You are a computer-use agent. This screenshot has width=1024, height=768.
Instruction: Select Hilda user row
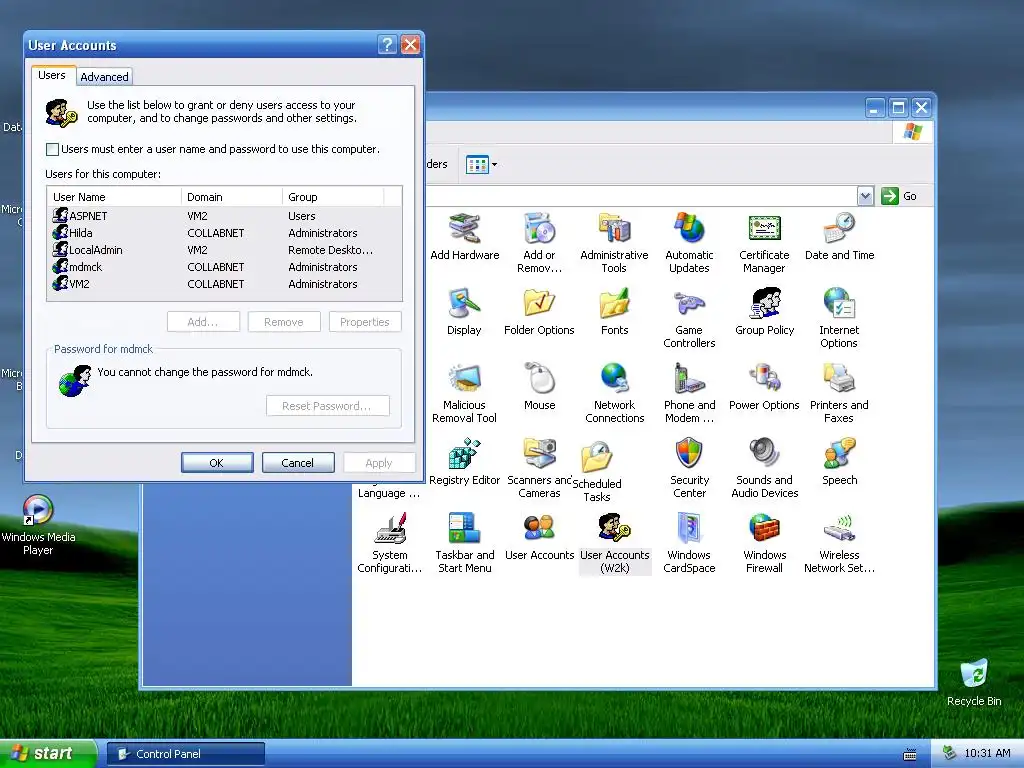click(x=224, y=232)
